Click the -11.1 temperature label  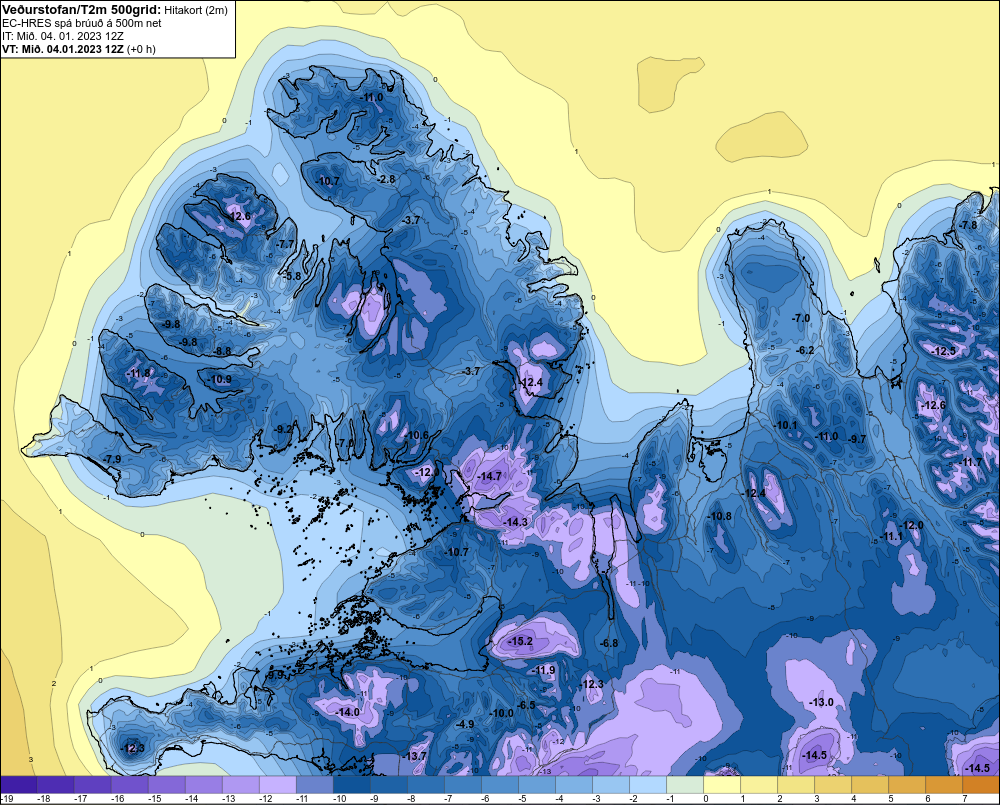pos(891,537)
